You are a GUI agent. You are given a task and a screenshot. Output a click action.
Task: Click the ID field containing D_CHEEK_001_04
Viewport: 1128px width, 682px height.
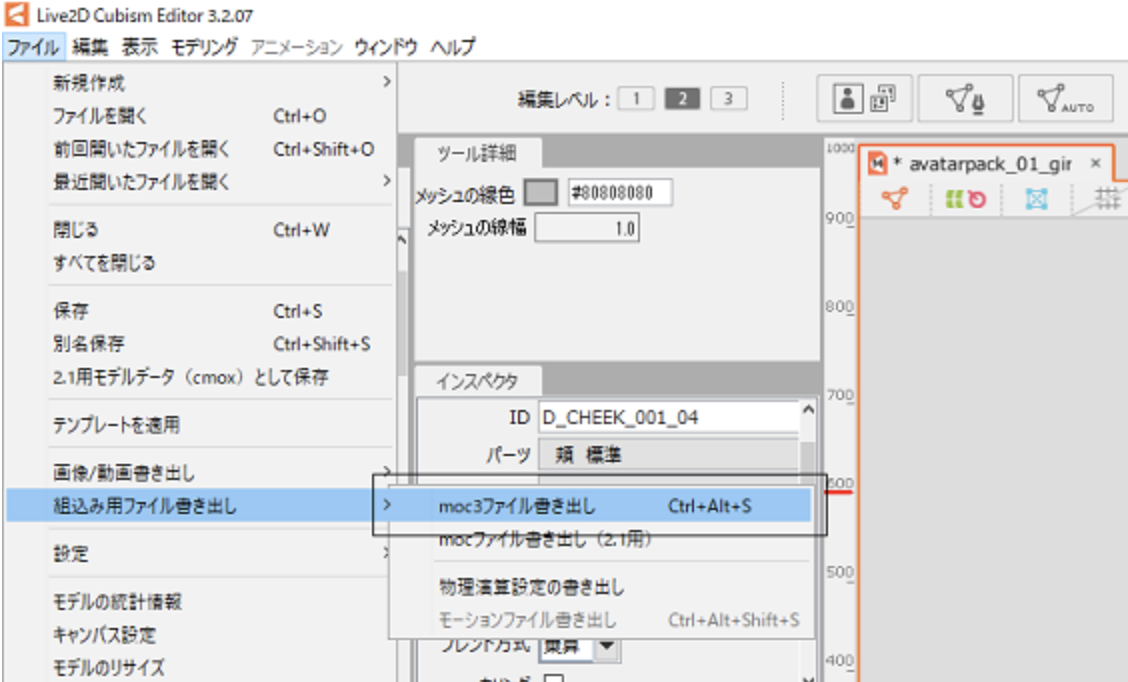click(x=666, y=418)
